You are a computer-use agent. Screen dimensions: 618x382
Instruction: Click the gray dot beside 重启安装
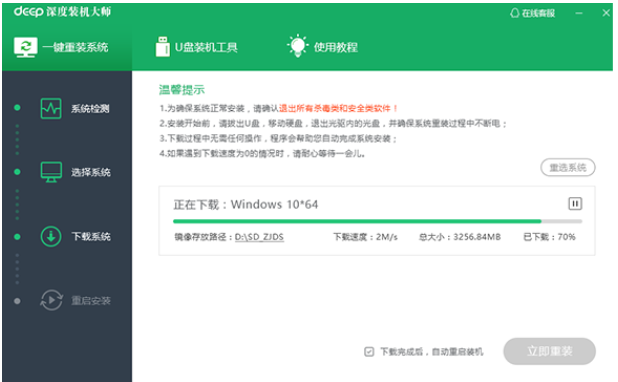click(x=17, y=301)
